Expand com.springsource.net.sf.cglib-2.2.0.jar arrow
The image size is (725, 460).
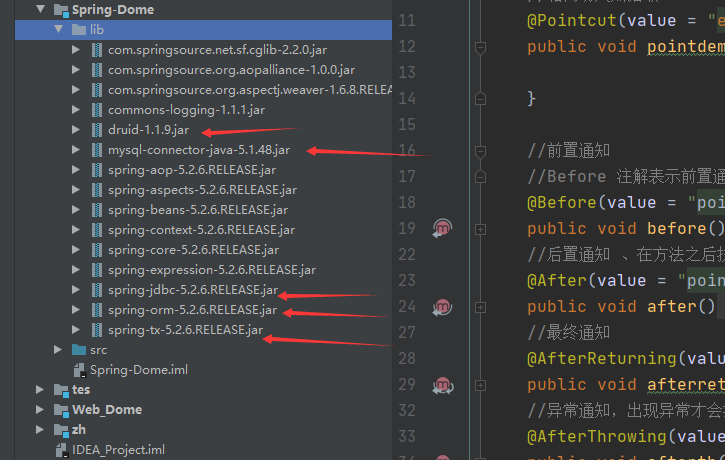click(76, 49)
